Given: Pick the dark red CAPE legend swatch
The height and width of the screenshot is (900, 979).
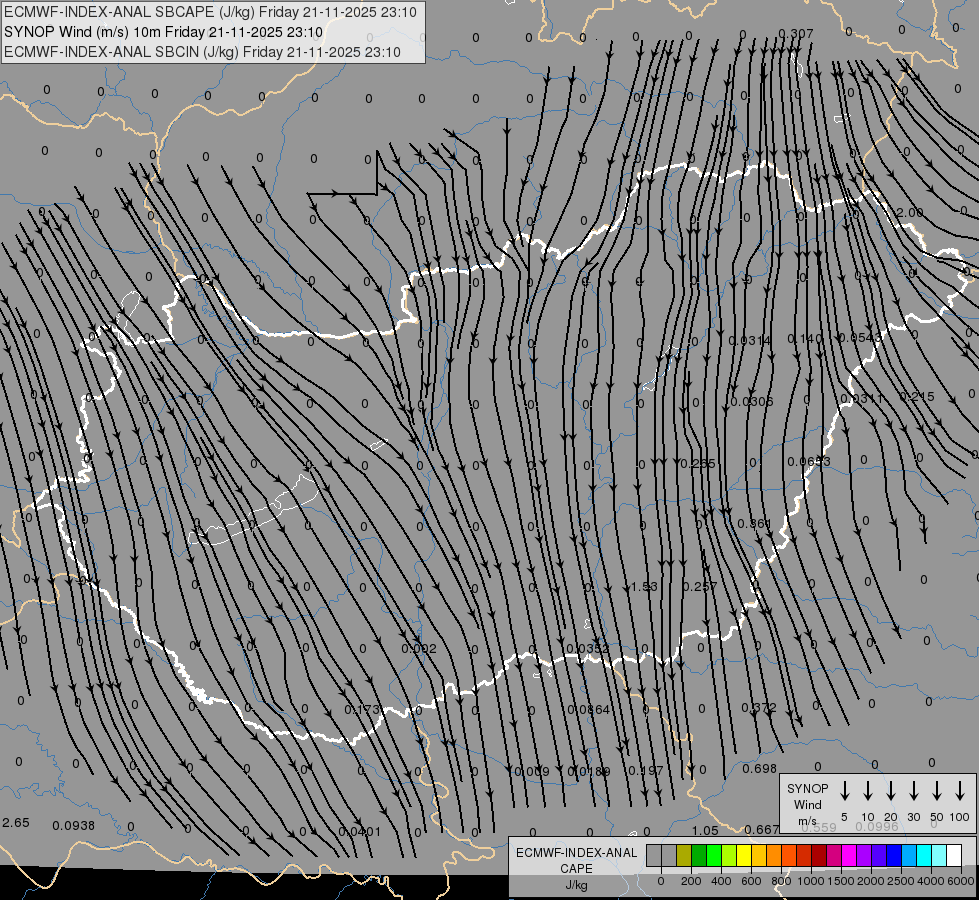Looking at the screenshot, I should pyautogui.click(x=819, y=855).
